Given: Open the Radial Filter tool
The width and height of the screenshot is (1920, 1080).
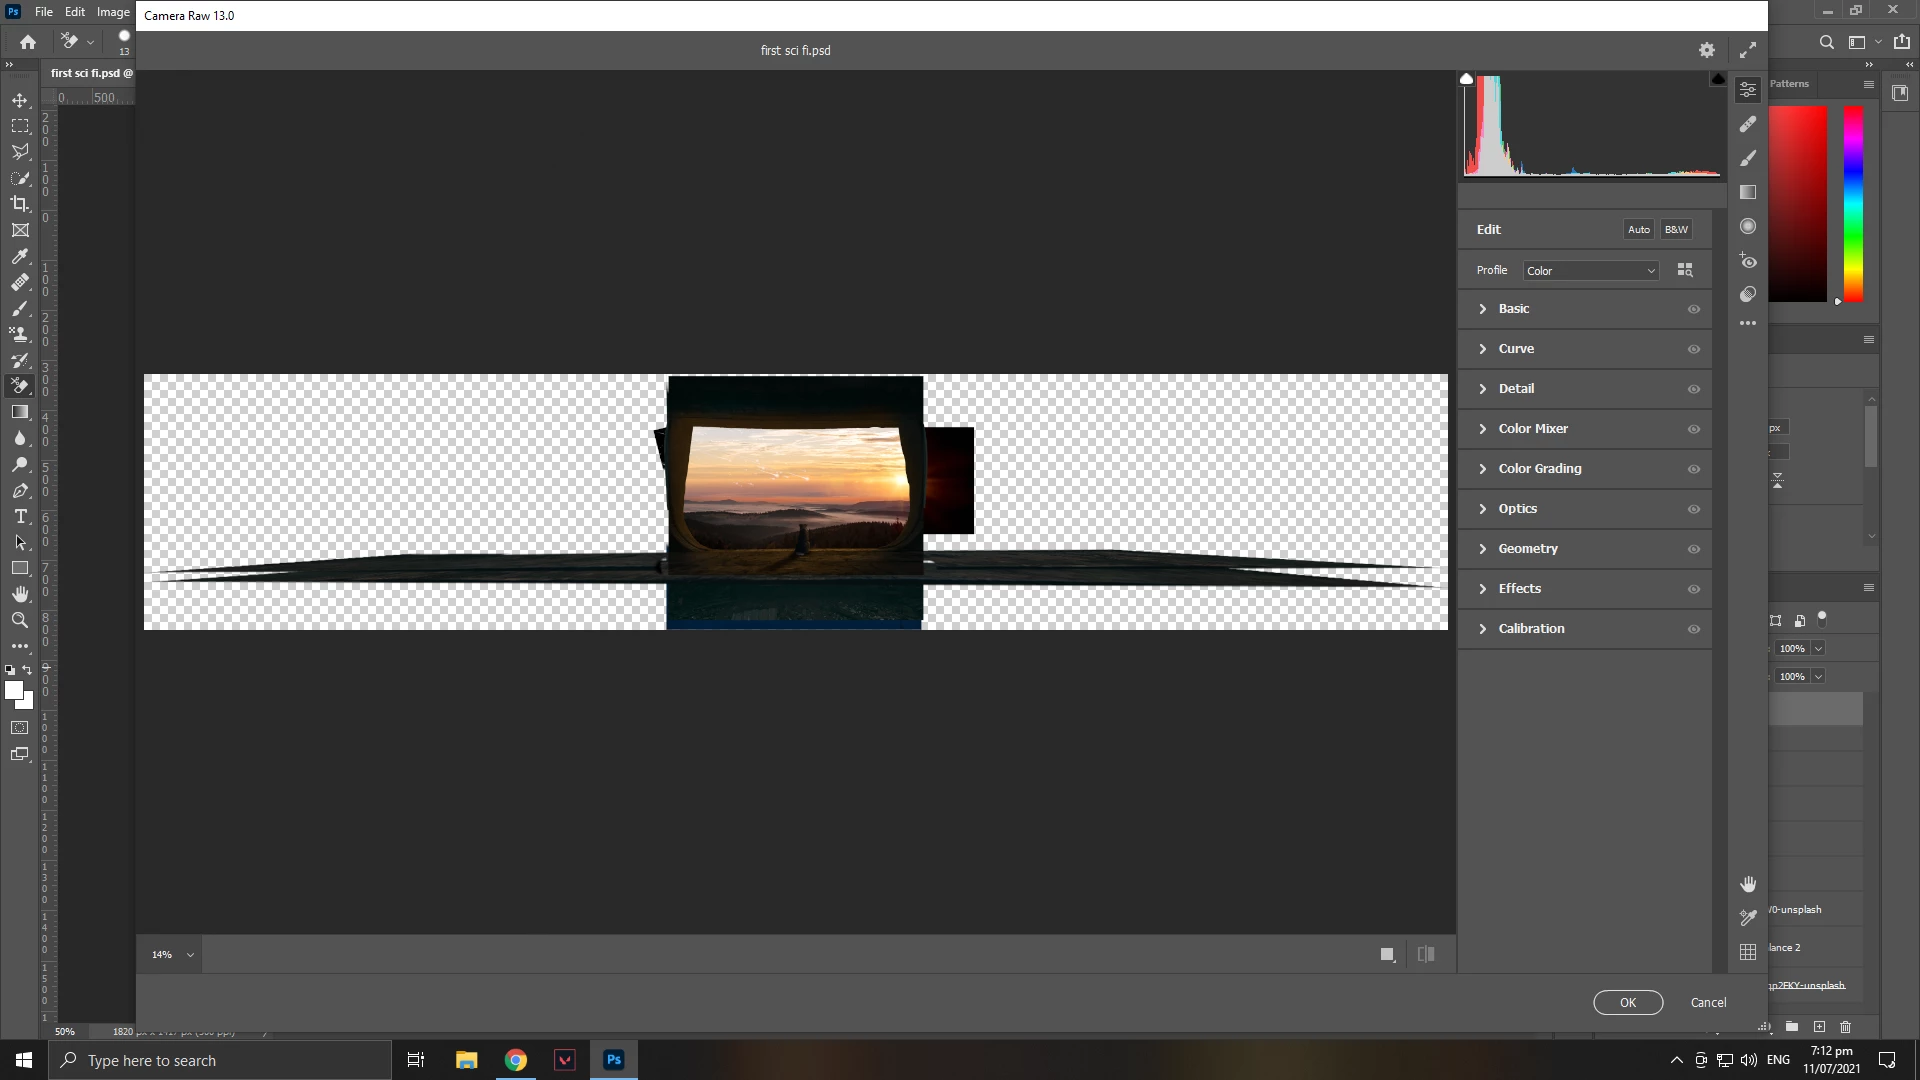Looking at the screenshot, I should click(1748, 226).
